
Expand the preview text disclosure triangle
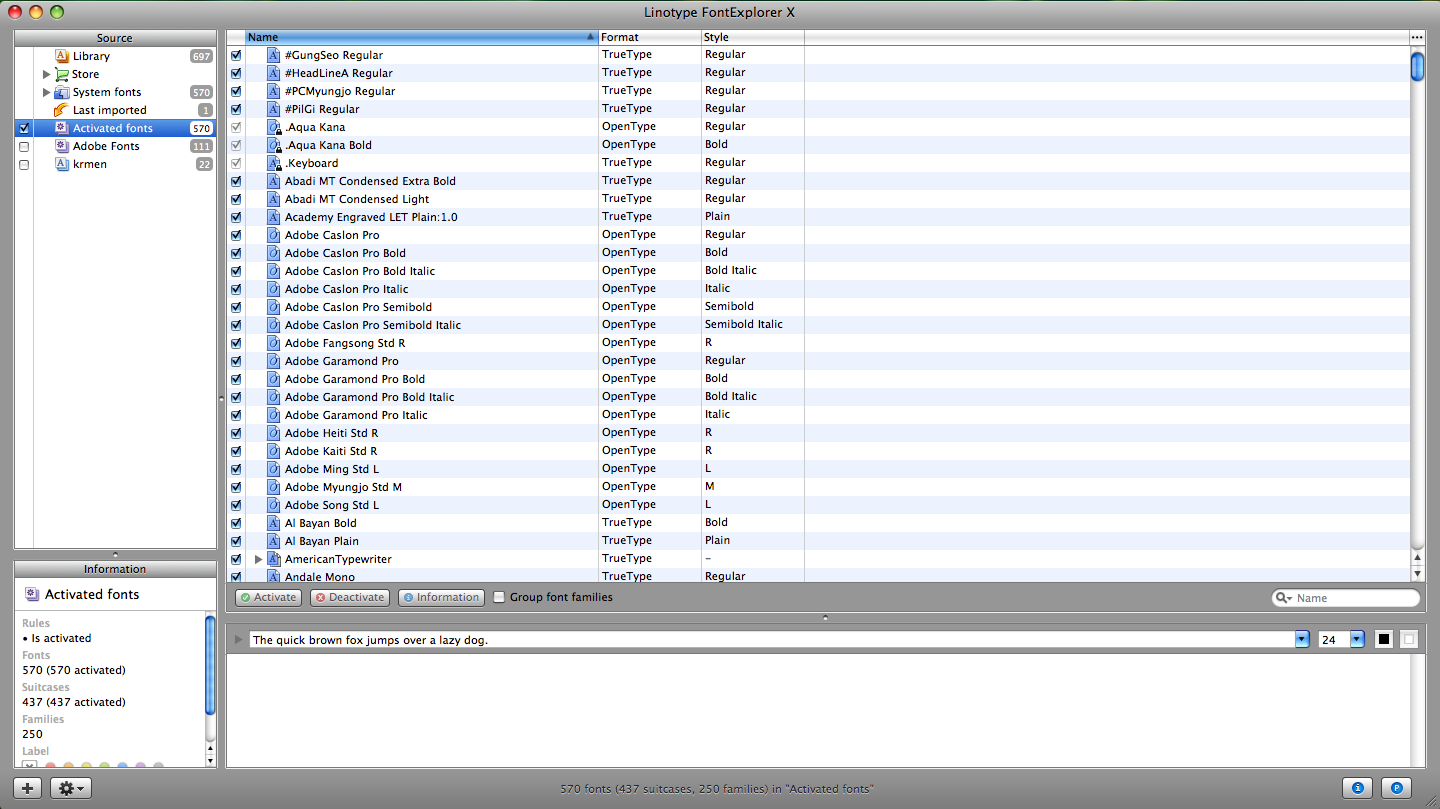pyautogui.click(x=238, y=639)
